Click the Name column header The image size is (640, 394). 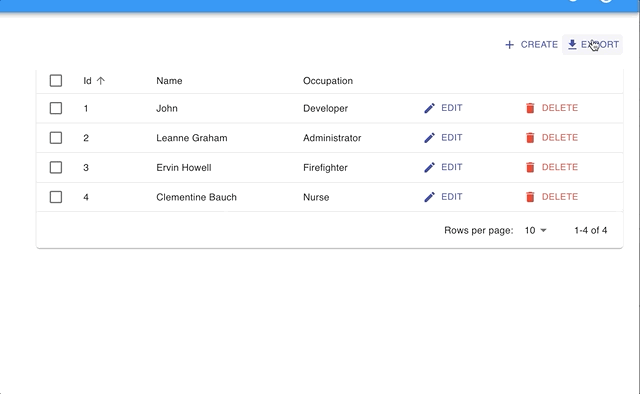(169, 81)
